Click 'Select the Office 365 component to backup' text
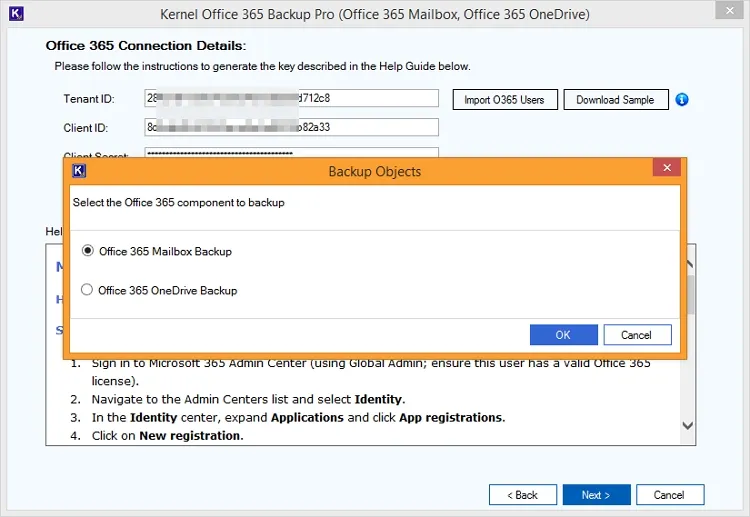 pyautogui.click(x=178, y=202)
